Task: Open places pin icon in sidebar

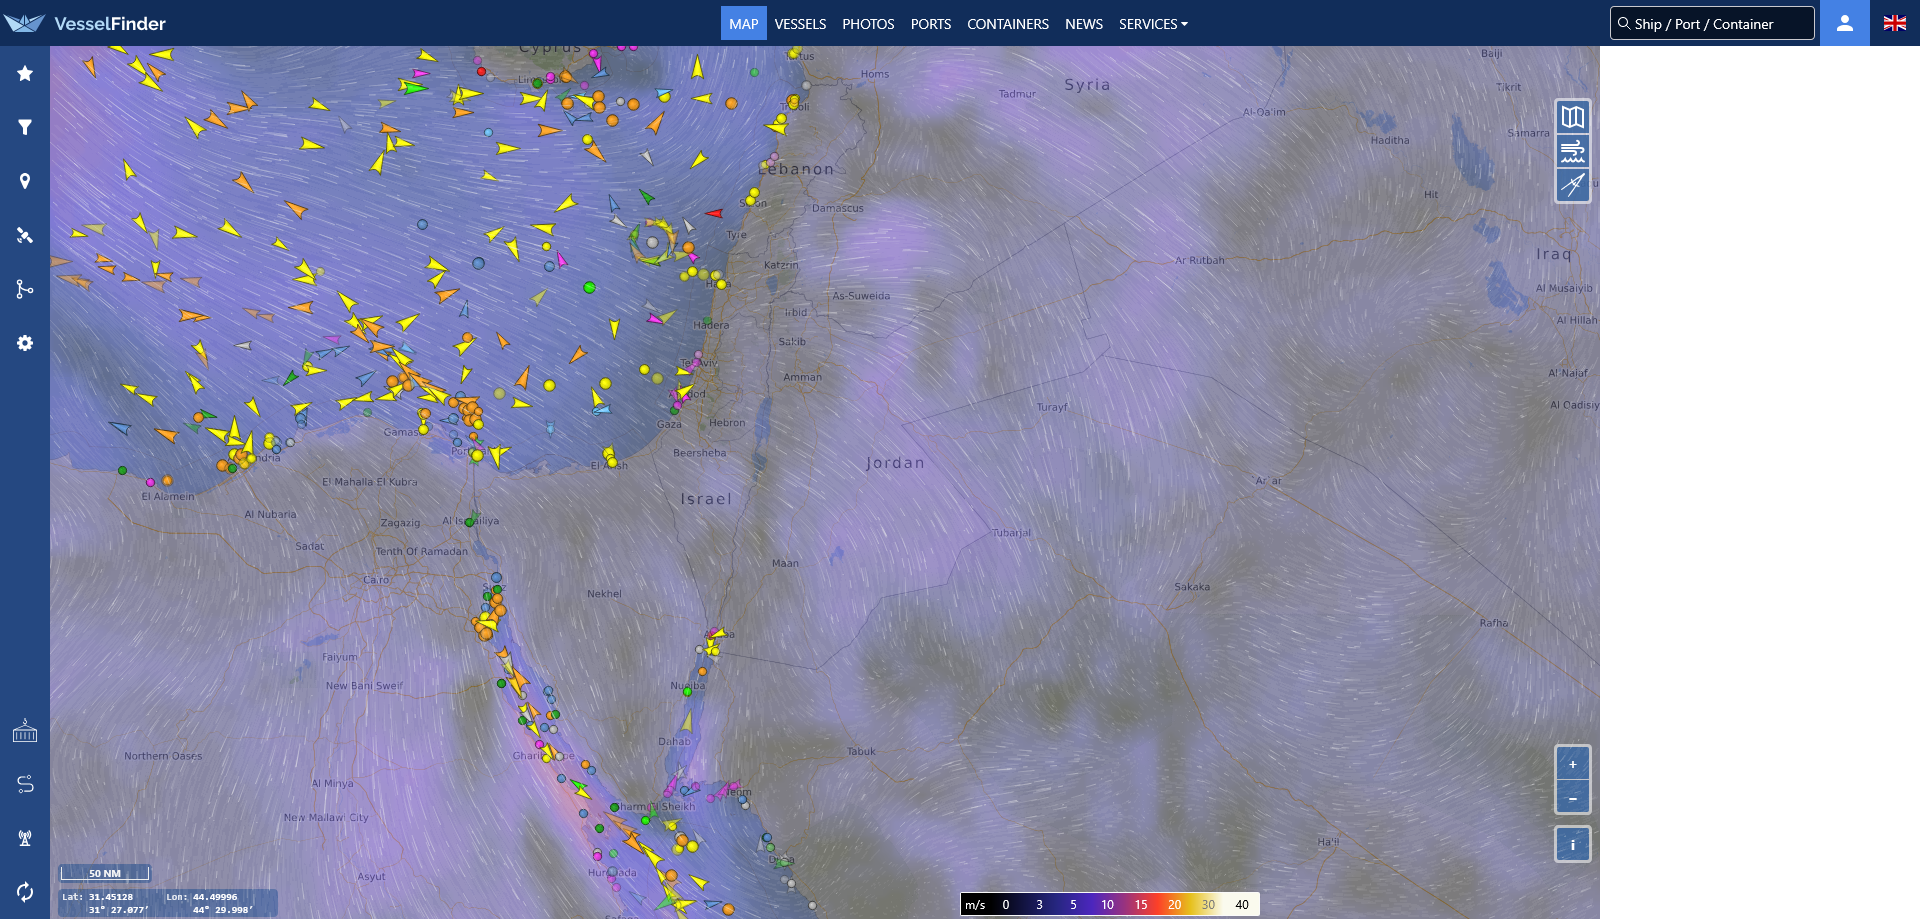Action: click(25, 181)
